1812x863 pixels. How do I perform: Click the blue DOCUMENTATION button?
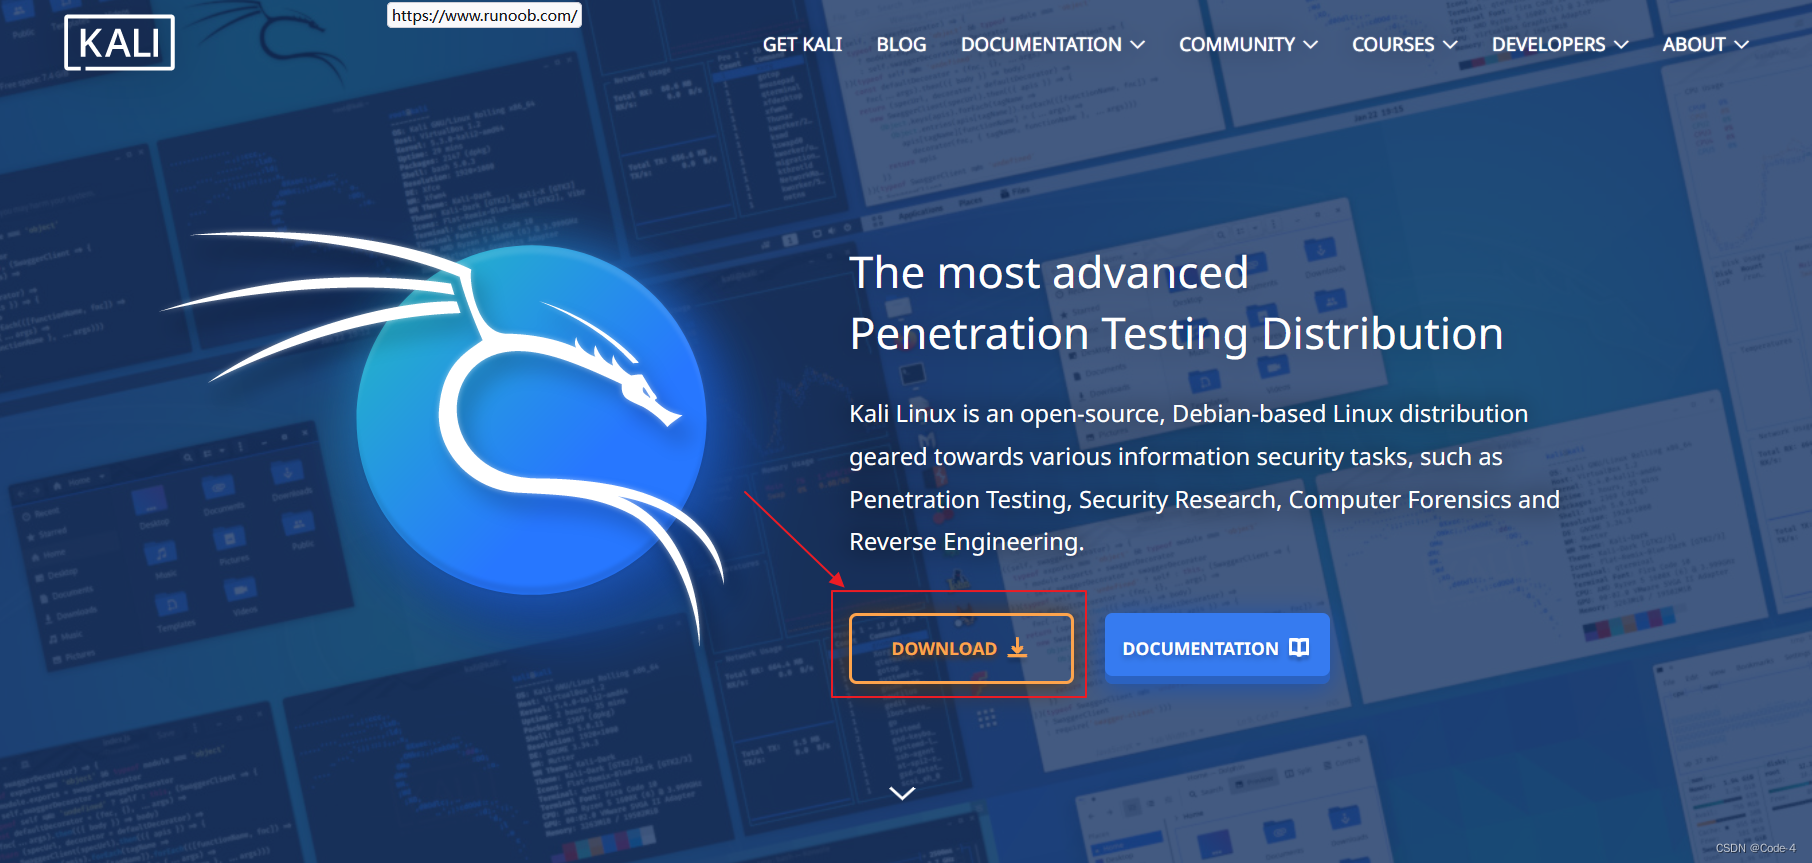point(1217,647)
